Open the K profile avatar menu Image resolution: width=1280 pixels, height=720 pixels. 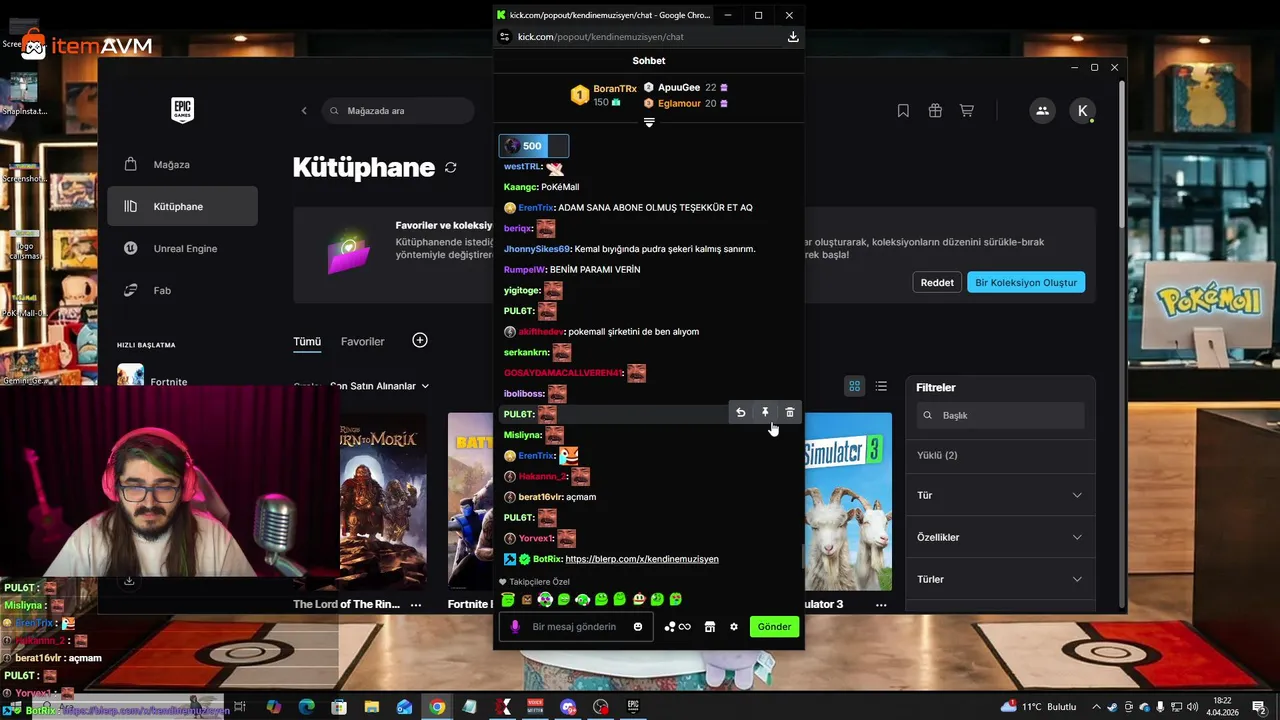pyautogui.click(x=1082, y=111)
